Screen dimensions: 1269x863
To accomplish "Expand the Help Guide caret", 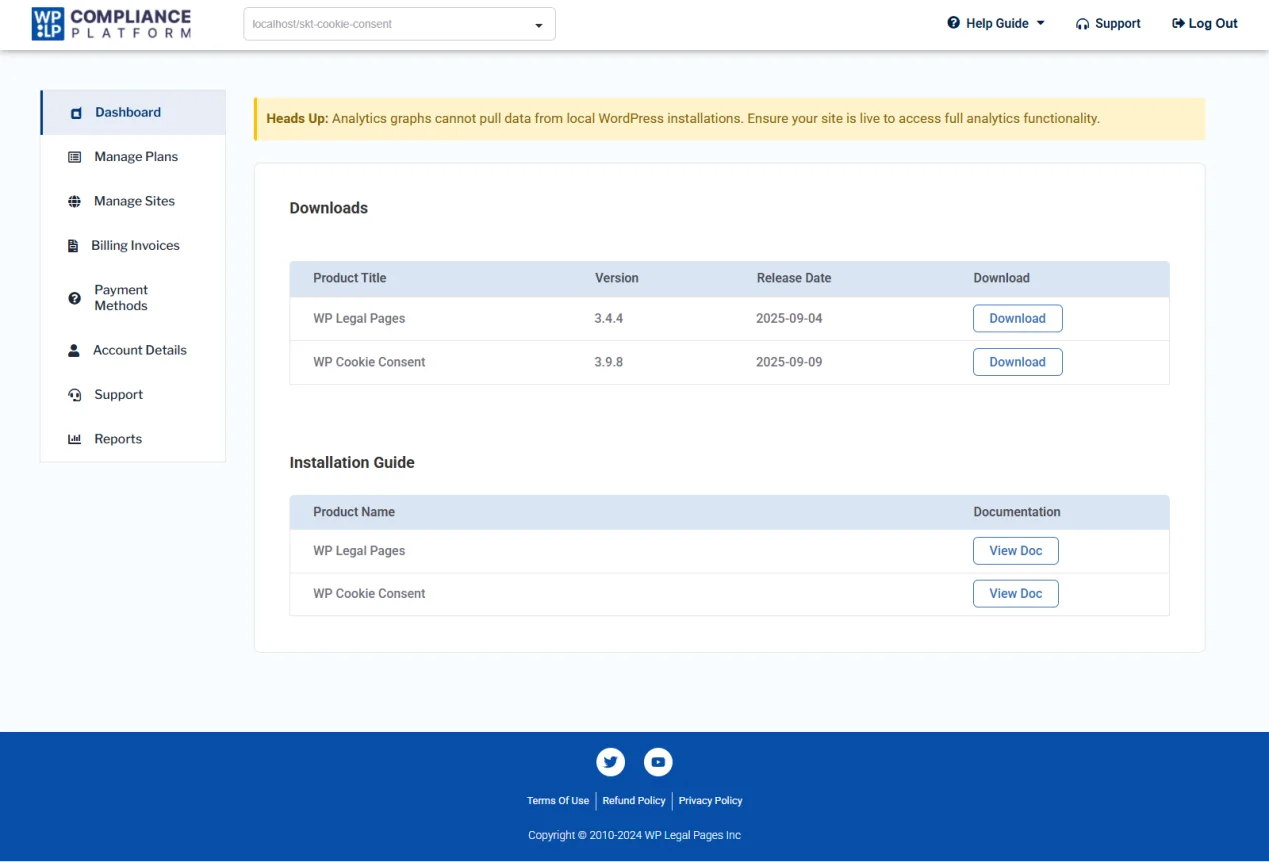I will point(1040,23).
